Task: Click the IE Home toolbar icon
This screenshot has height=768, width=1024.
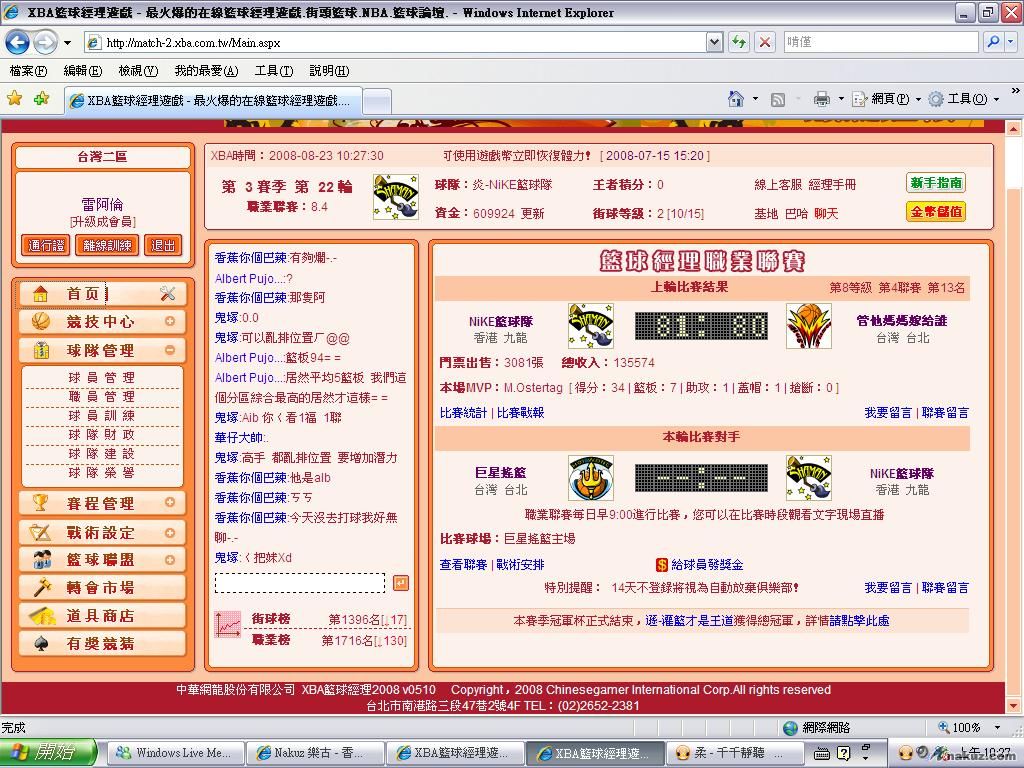Action: pyautogui.click(x=736, y=99)
